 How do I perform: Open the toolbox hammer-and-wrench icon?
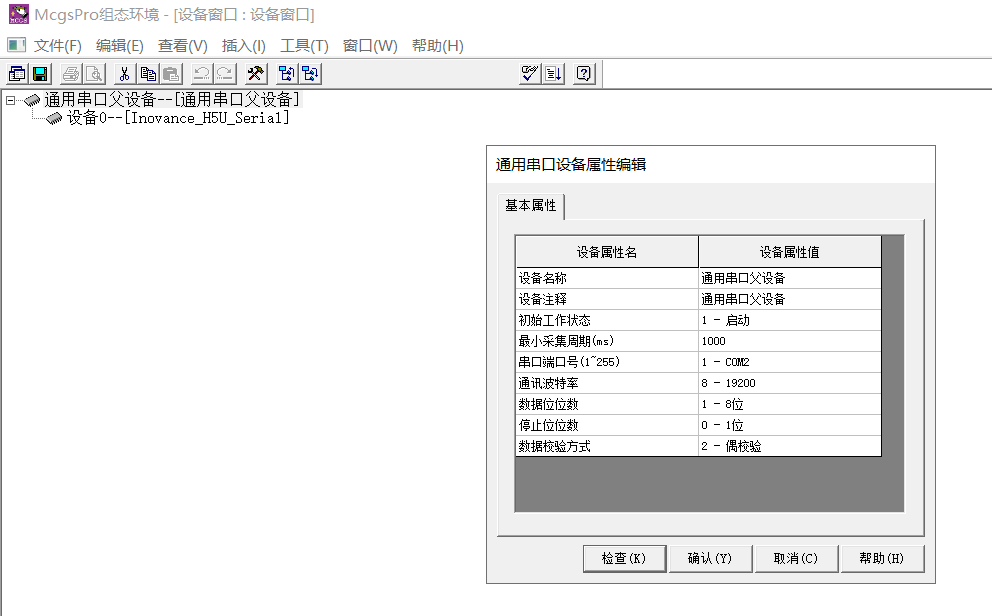(255, 73)
